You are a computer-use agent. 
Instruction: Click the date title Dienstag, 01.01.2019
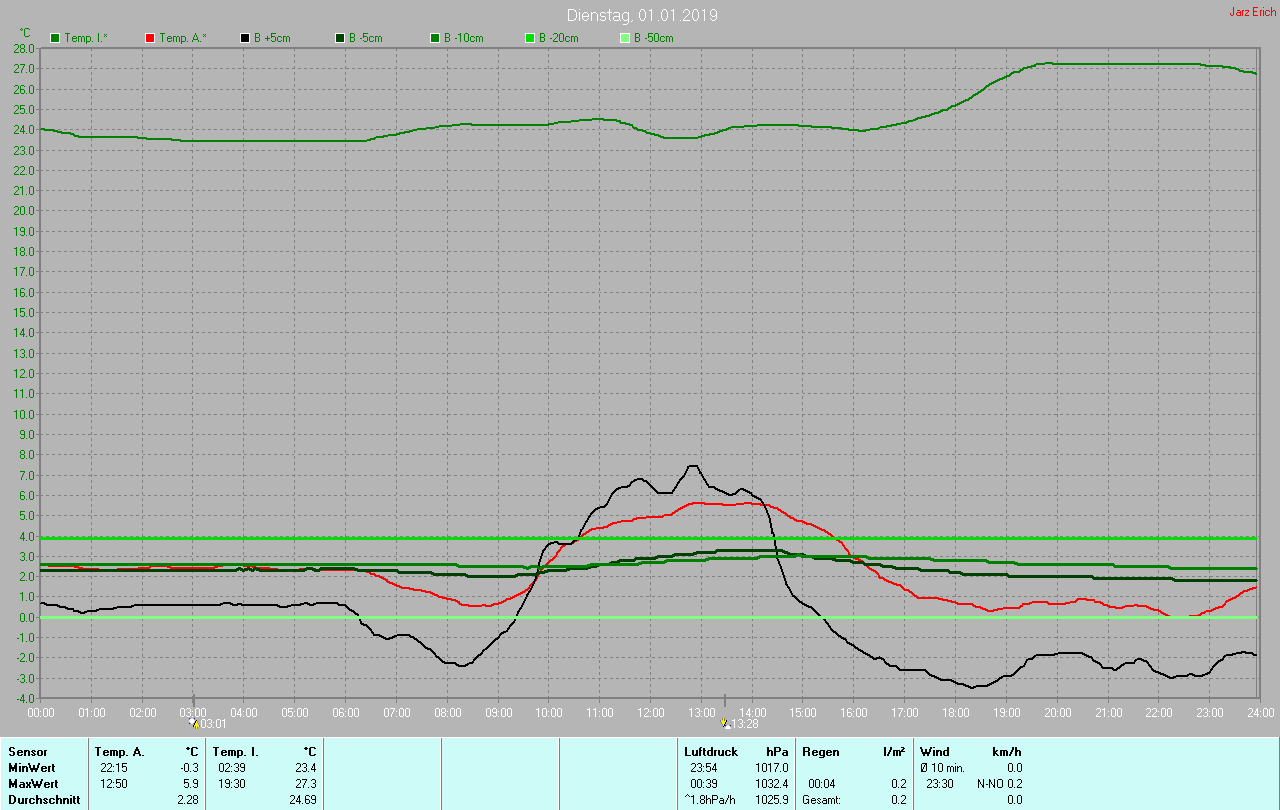[641, 15]
